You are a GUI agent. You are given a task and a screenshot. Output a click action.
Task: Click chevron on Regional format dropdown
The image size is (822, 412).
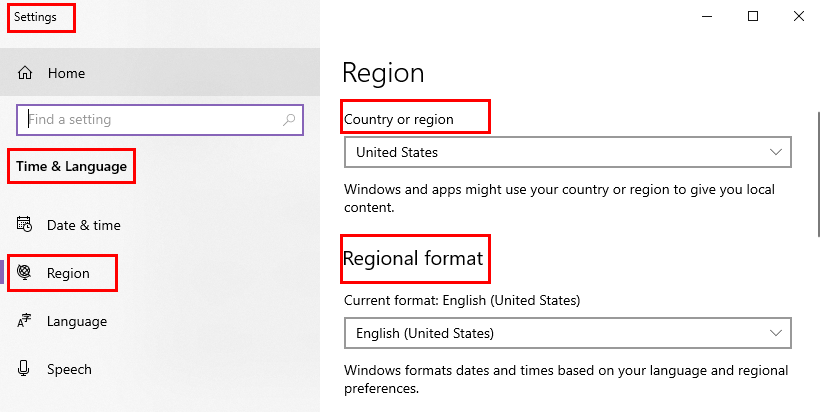tap(775, 333)
